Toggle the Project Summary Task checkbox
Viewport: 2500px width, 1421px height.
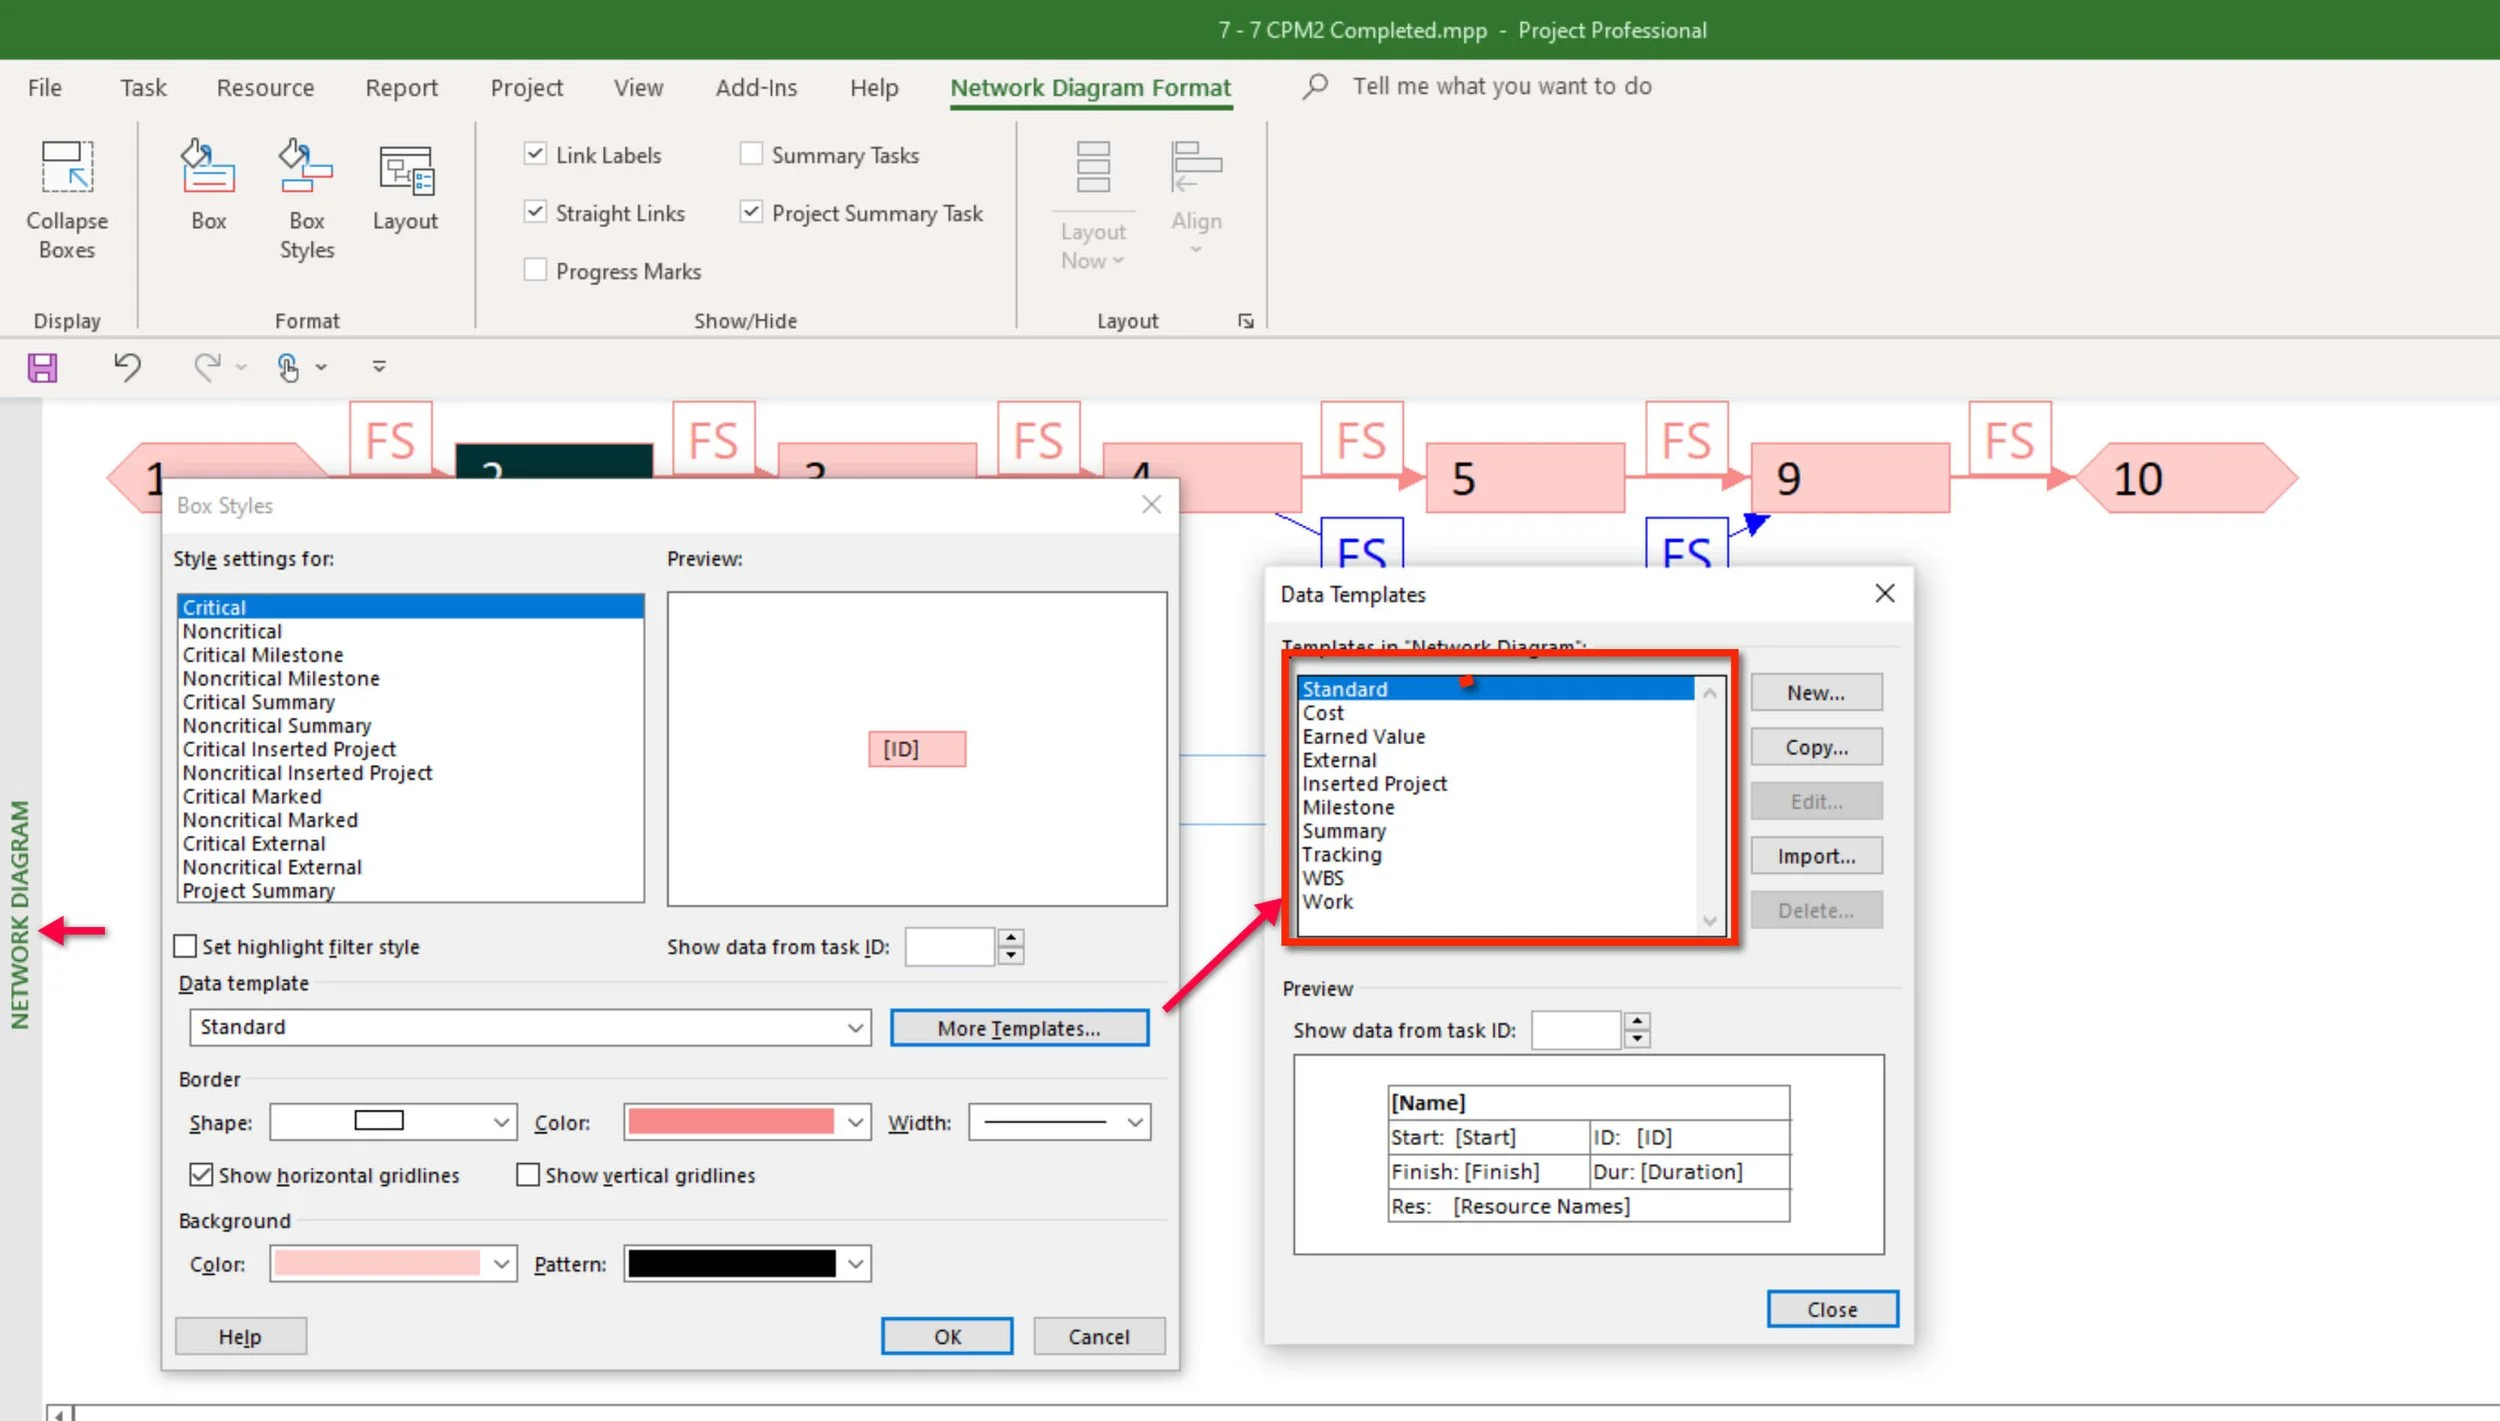tap(751, 212)
